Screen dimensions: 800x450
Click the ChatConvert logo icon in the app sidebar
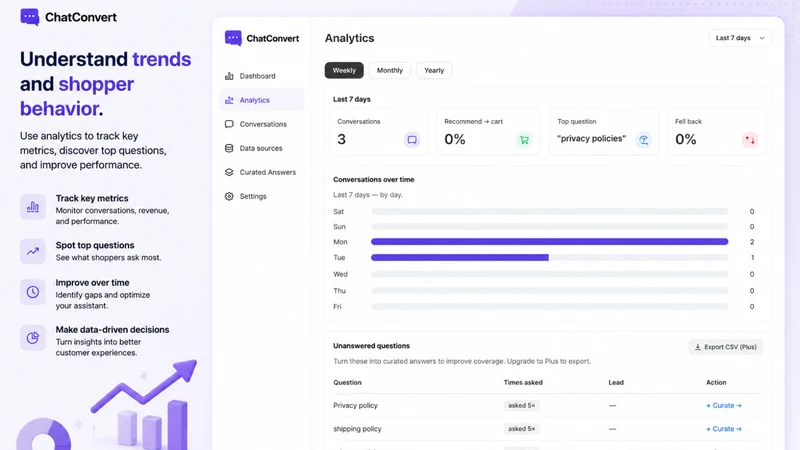click(233, 38)
